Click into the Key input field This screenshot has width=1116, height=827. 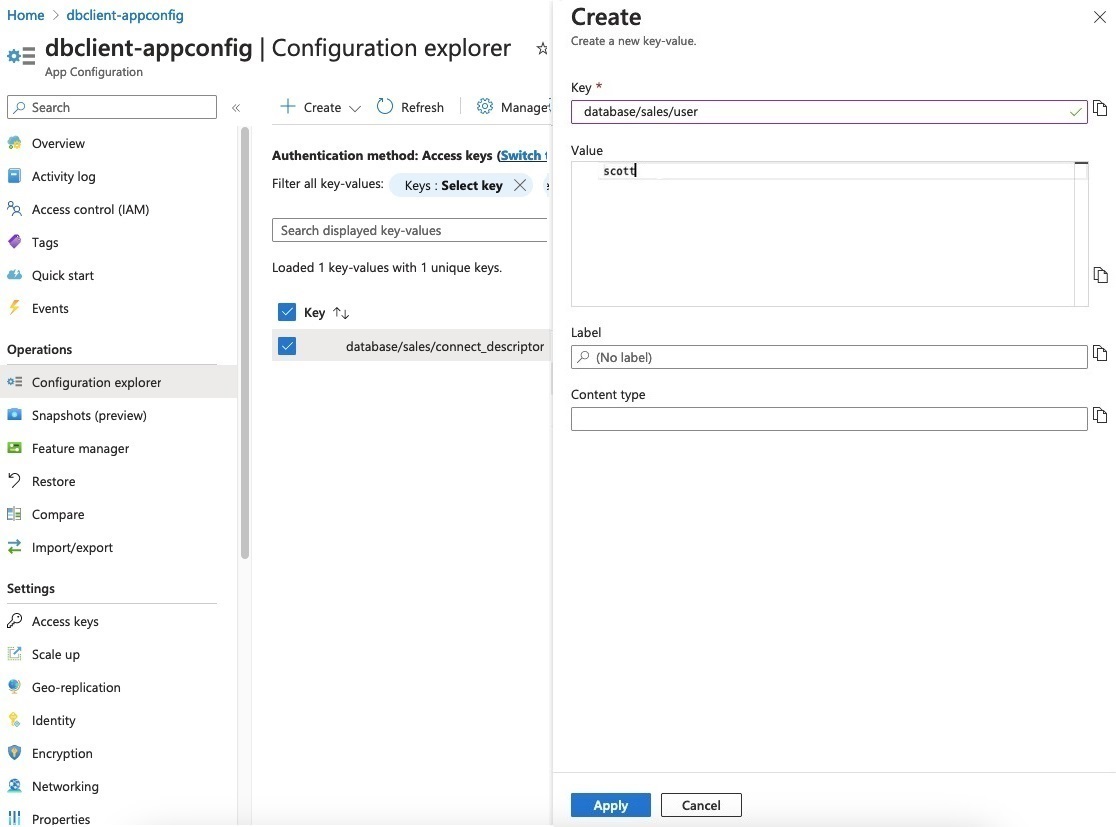(828, 112)
